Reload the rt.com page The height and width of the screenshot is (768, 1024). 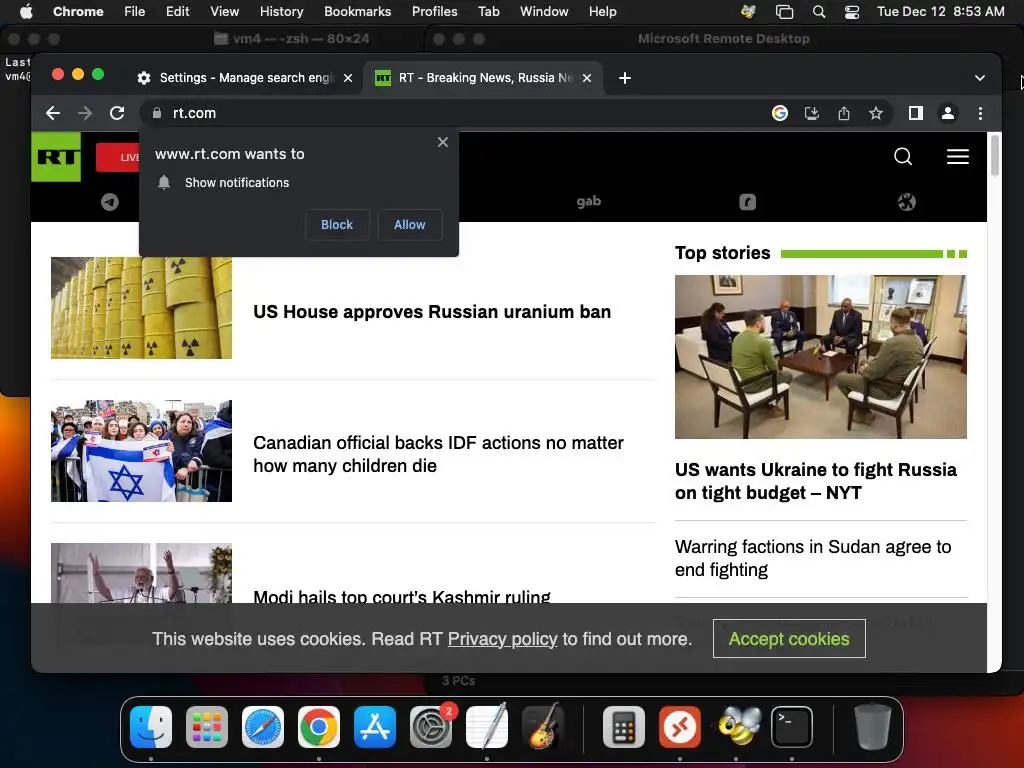(117, 113)
